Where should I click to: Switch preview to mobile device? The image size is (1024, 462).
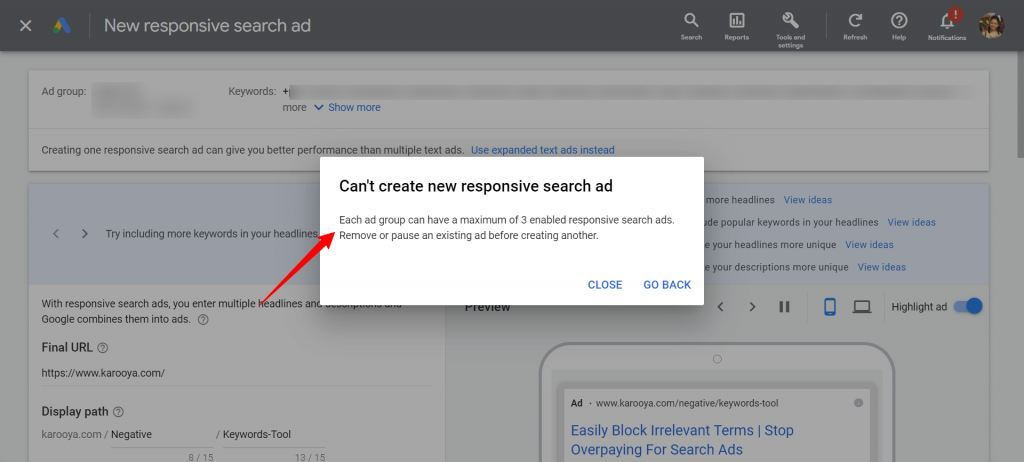tap(830, 306)
